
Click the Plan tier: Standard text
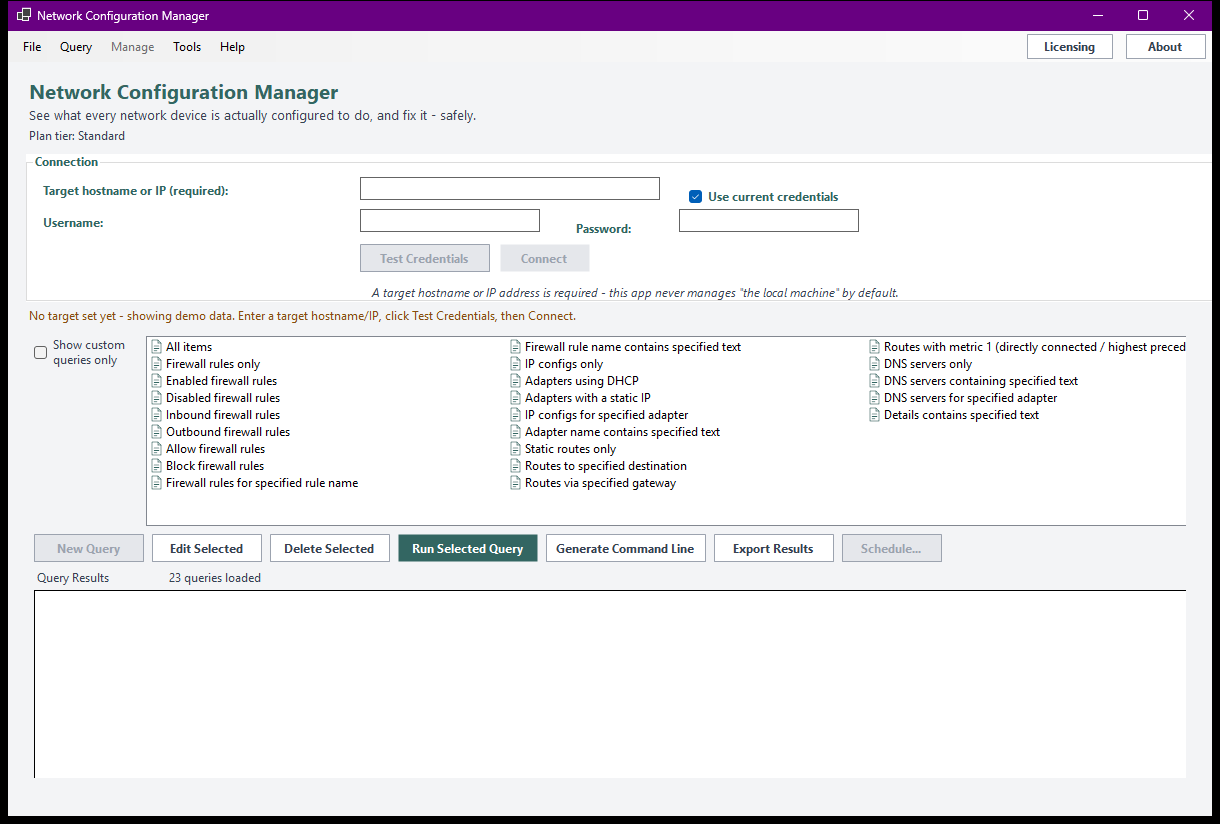coord(77,136)
